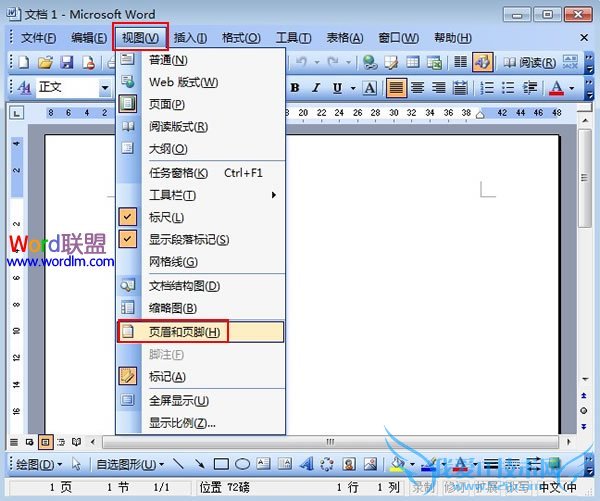Image resolution: width=600 pixels, height=501 pixels.
Task: Select the Oval drawing tool
Action: [242, 464]
